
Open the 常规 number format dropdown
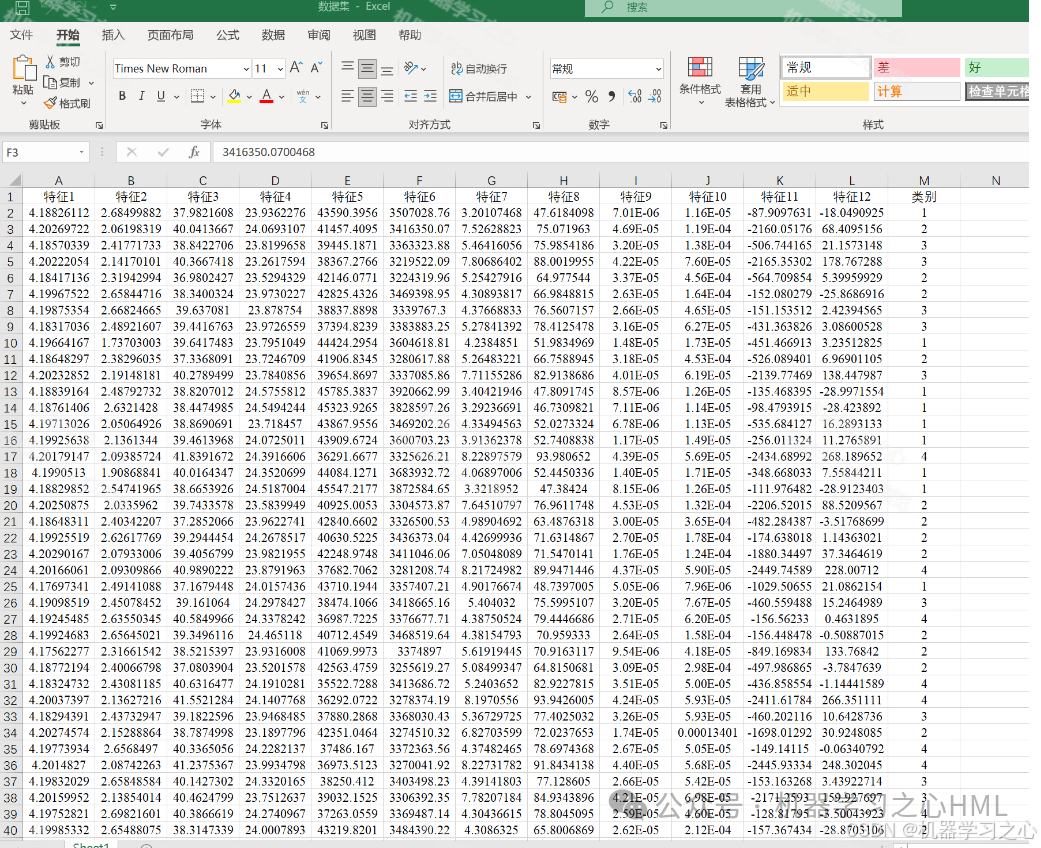pos(658,68)
